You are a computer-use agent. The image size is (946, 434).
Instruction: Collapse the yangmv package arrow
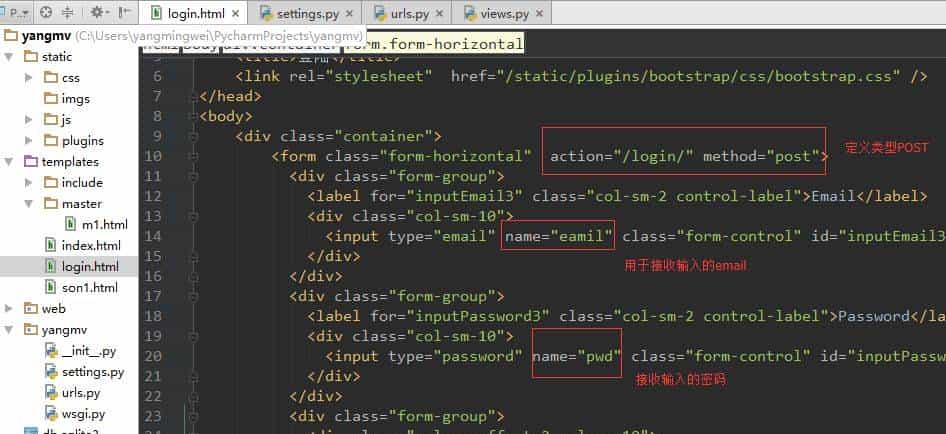pyautogui.click(x=9, y=330)
